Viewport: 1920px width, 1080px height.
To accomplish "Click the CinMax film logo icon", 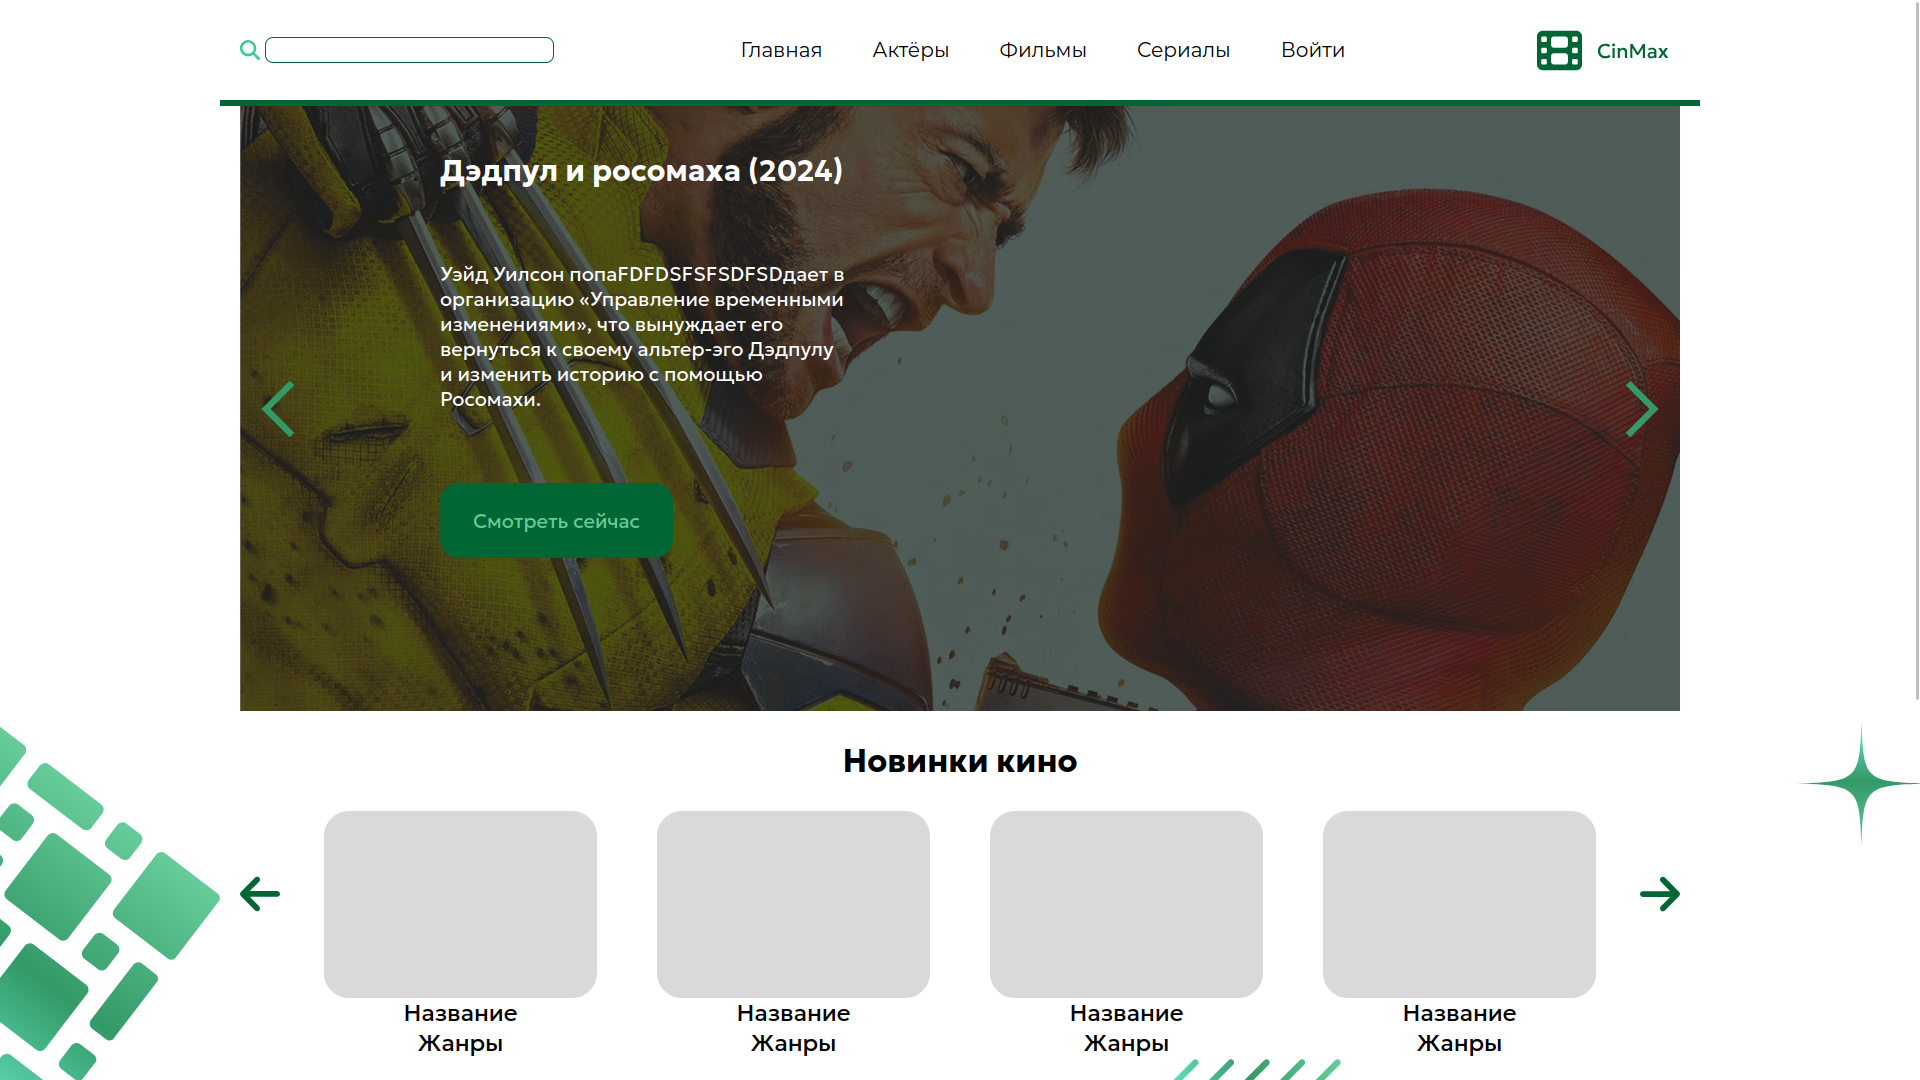I will [x=1558, y=51].
